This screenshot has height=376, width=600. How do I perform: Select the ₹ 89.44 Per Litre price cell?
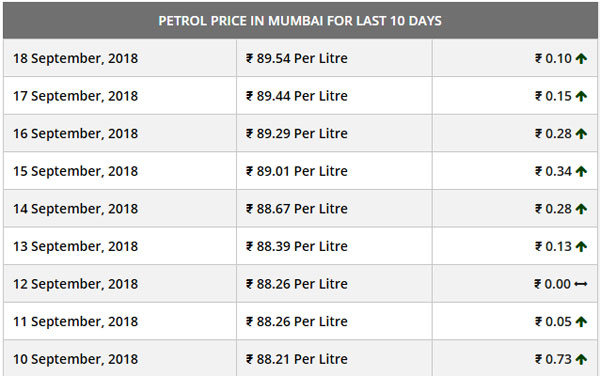coord(334,96)
